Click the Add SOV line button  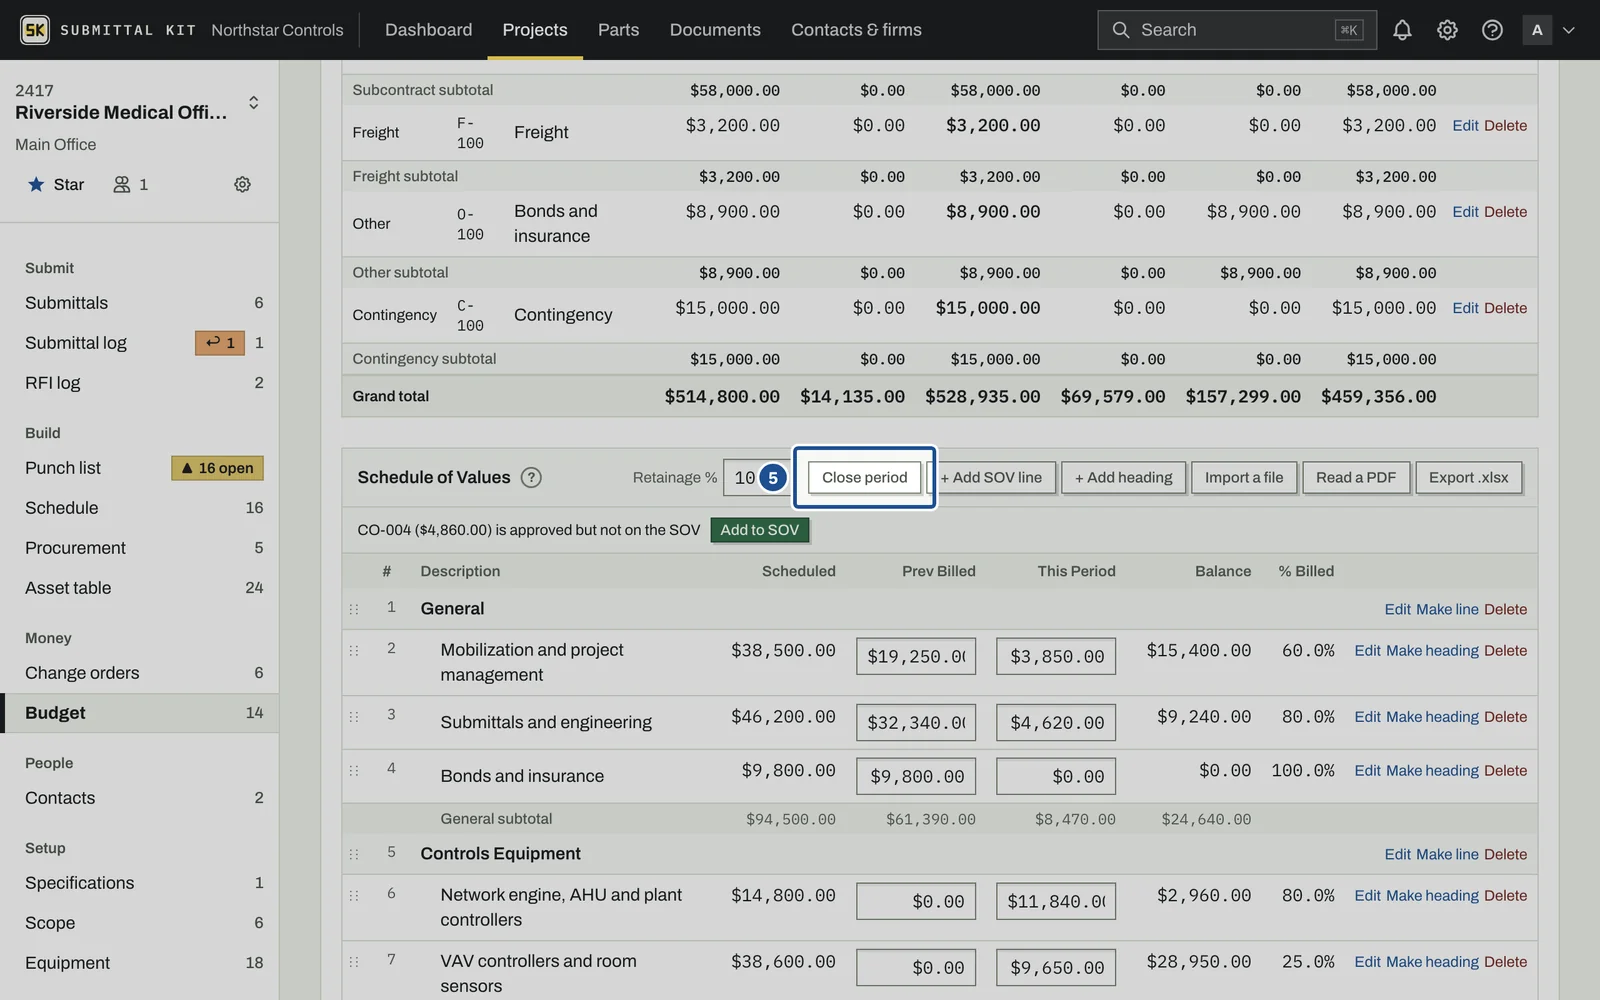click(x=991, y=477)
